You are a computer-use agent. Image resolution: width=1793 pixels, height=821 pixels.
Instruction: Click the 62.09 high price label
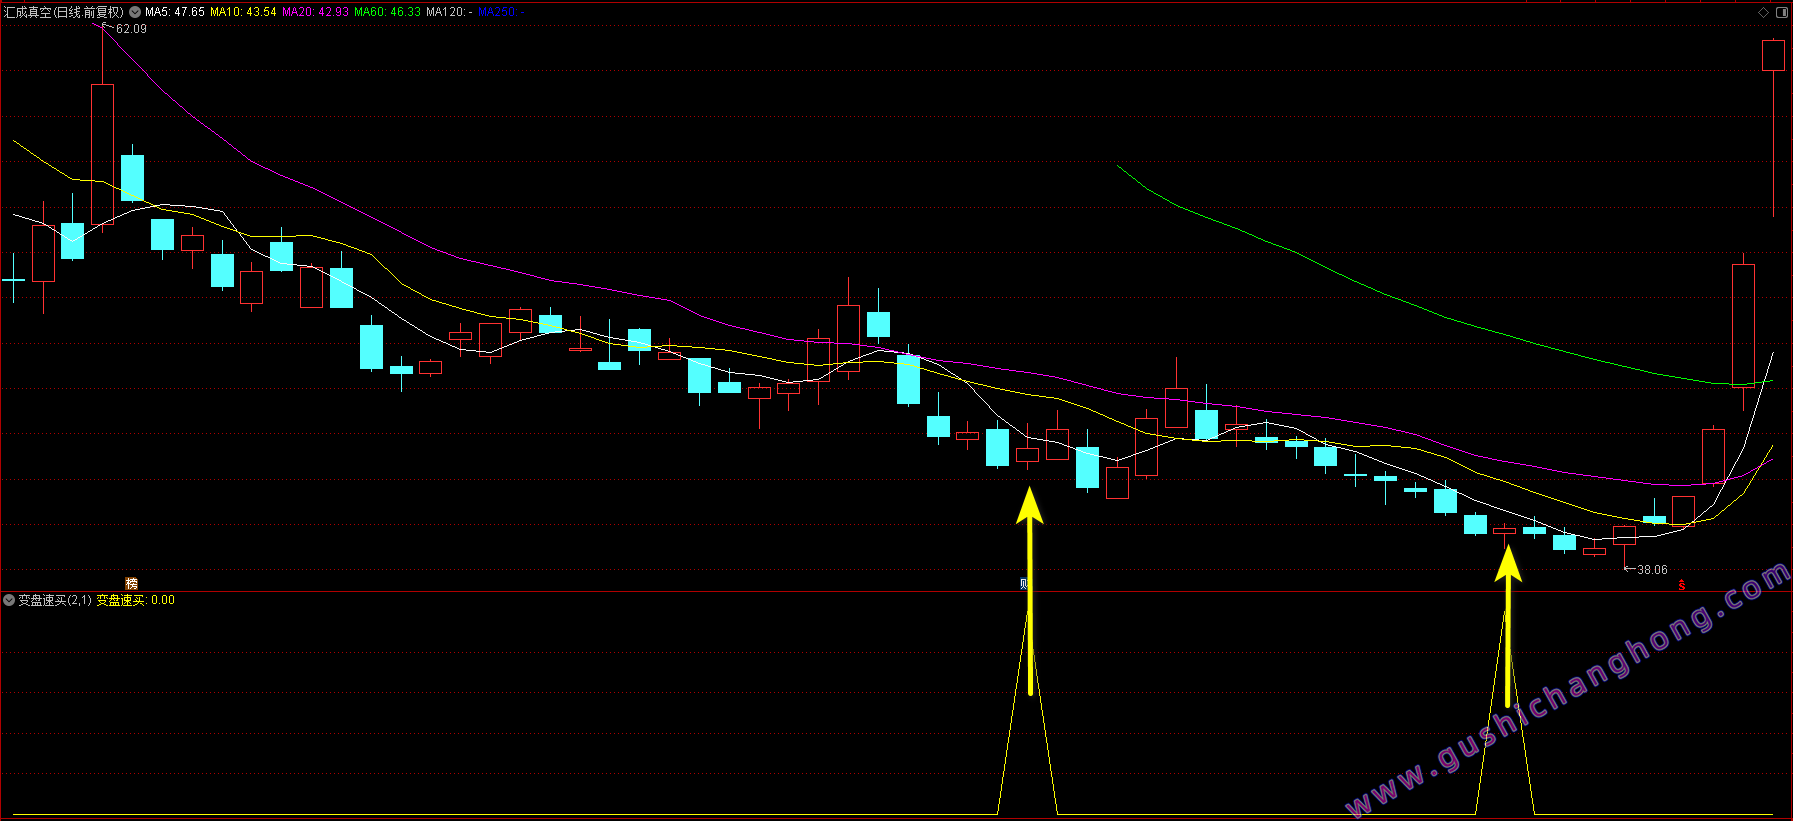131,29
